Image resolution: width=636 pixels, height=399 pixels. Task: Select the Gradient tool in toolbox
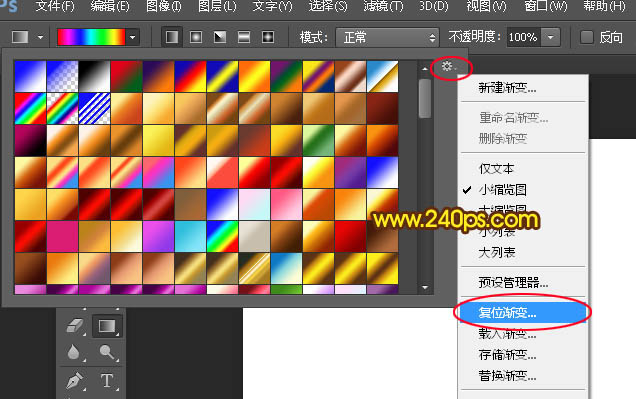point(107,326)
